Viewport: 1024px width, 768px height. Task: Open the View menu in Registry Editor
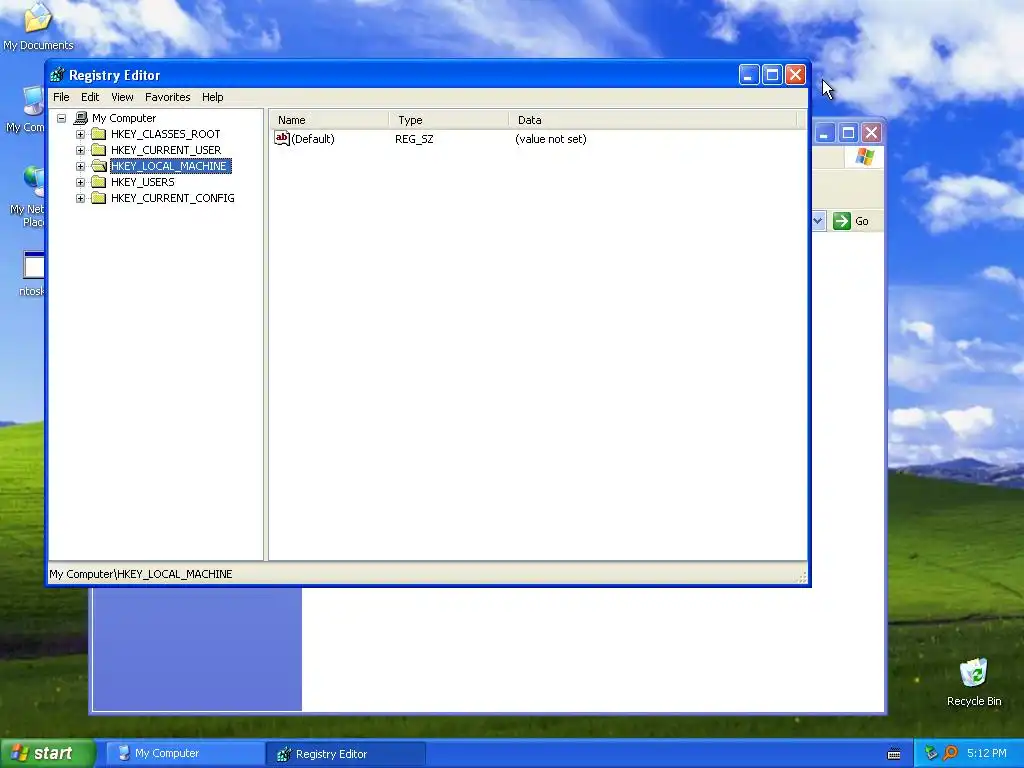click(122, 97)
